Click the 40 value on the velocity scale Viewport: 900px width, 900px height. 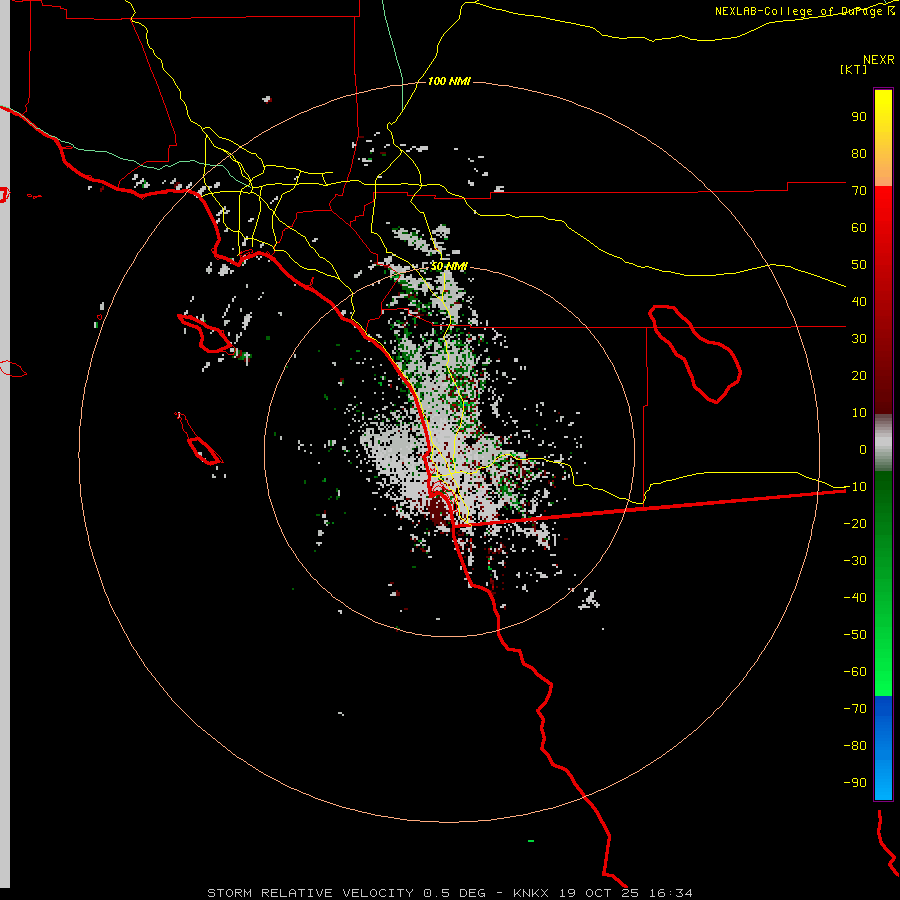(x=859, y=301)
